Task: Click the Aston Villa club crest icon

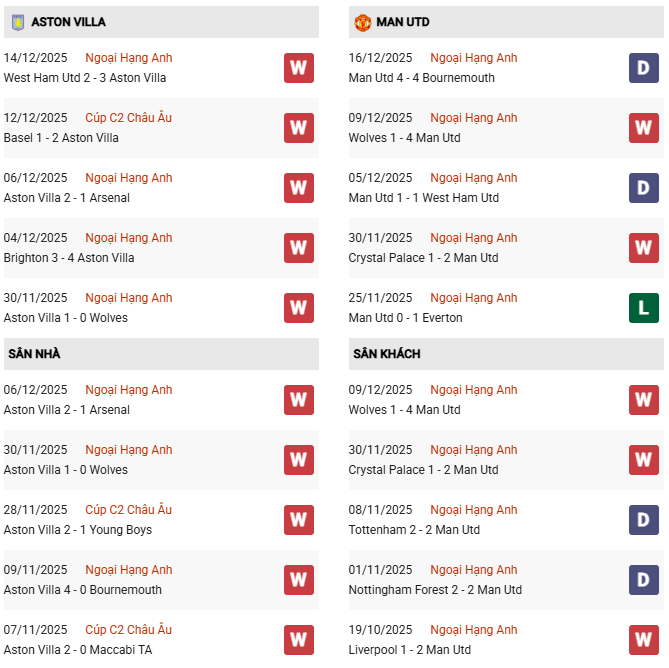Action: [x=17, y=22]
